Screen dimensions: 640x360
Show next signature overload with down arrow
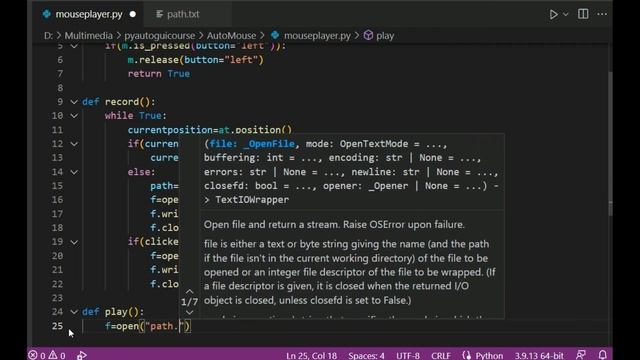(x=189, y=313)
